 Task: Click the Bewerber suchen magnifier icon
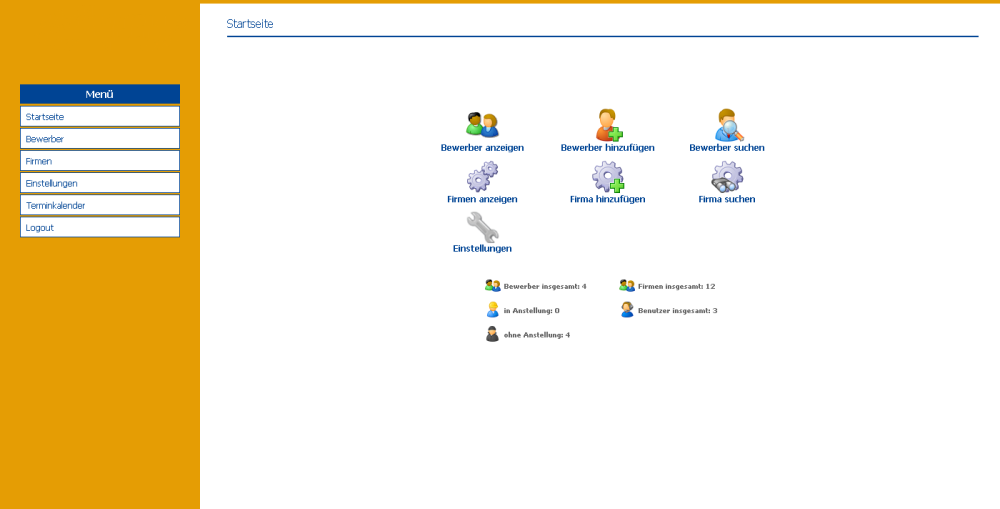pyautogui.click(x=728, y=125)
